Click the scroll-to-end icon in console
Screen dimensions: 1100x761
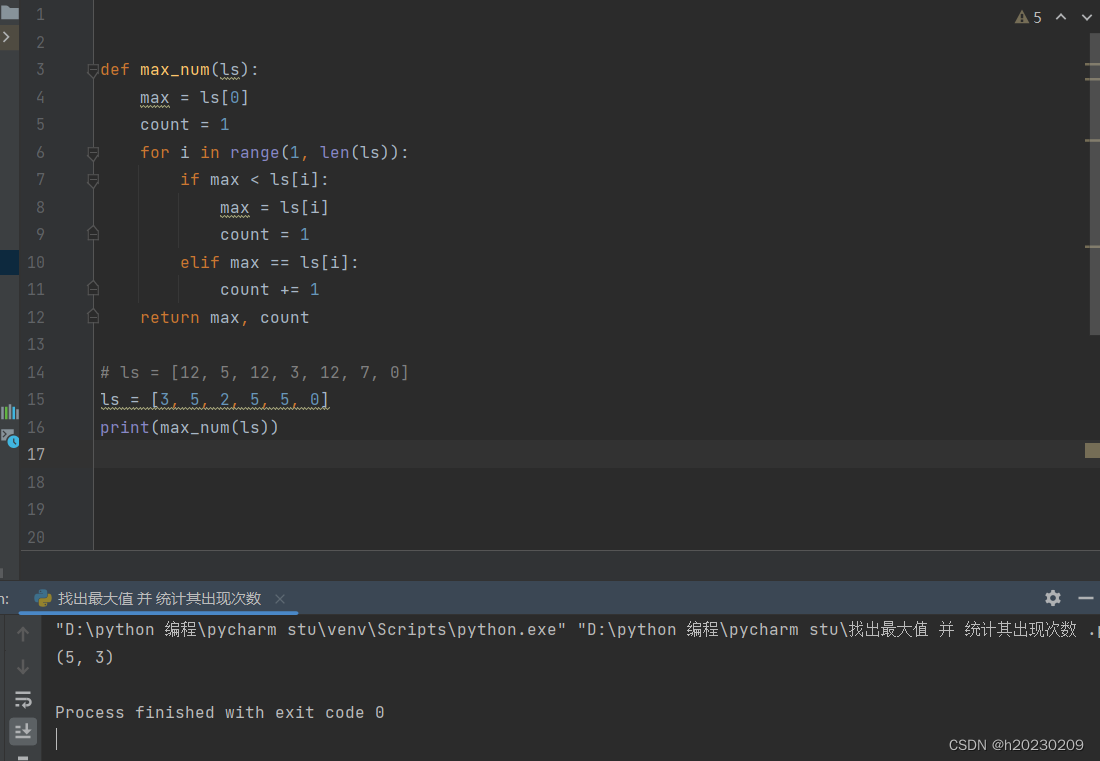pos(23,732)
